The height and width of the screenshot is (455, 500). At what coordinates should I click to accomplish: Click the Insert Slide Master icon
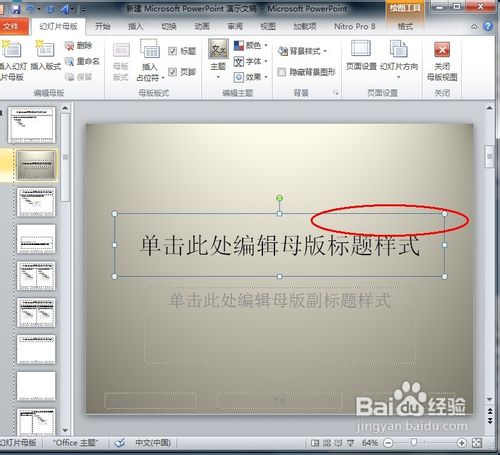(x=11, y=49)
